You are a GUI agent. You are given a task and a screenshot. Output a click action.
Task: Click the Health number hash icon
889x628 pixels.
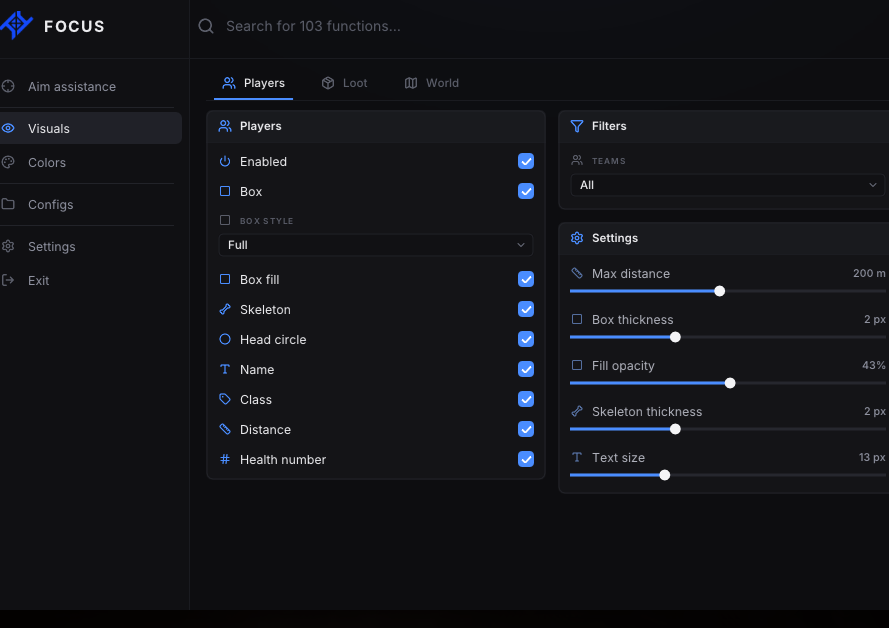coord(225,459)
